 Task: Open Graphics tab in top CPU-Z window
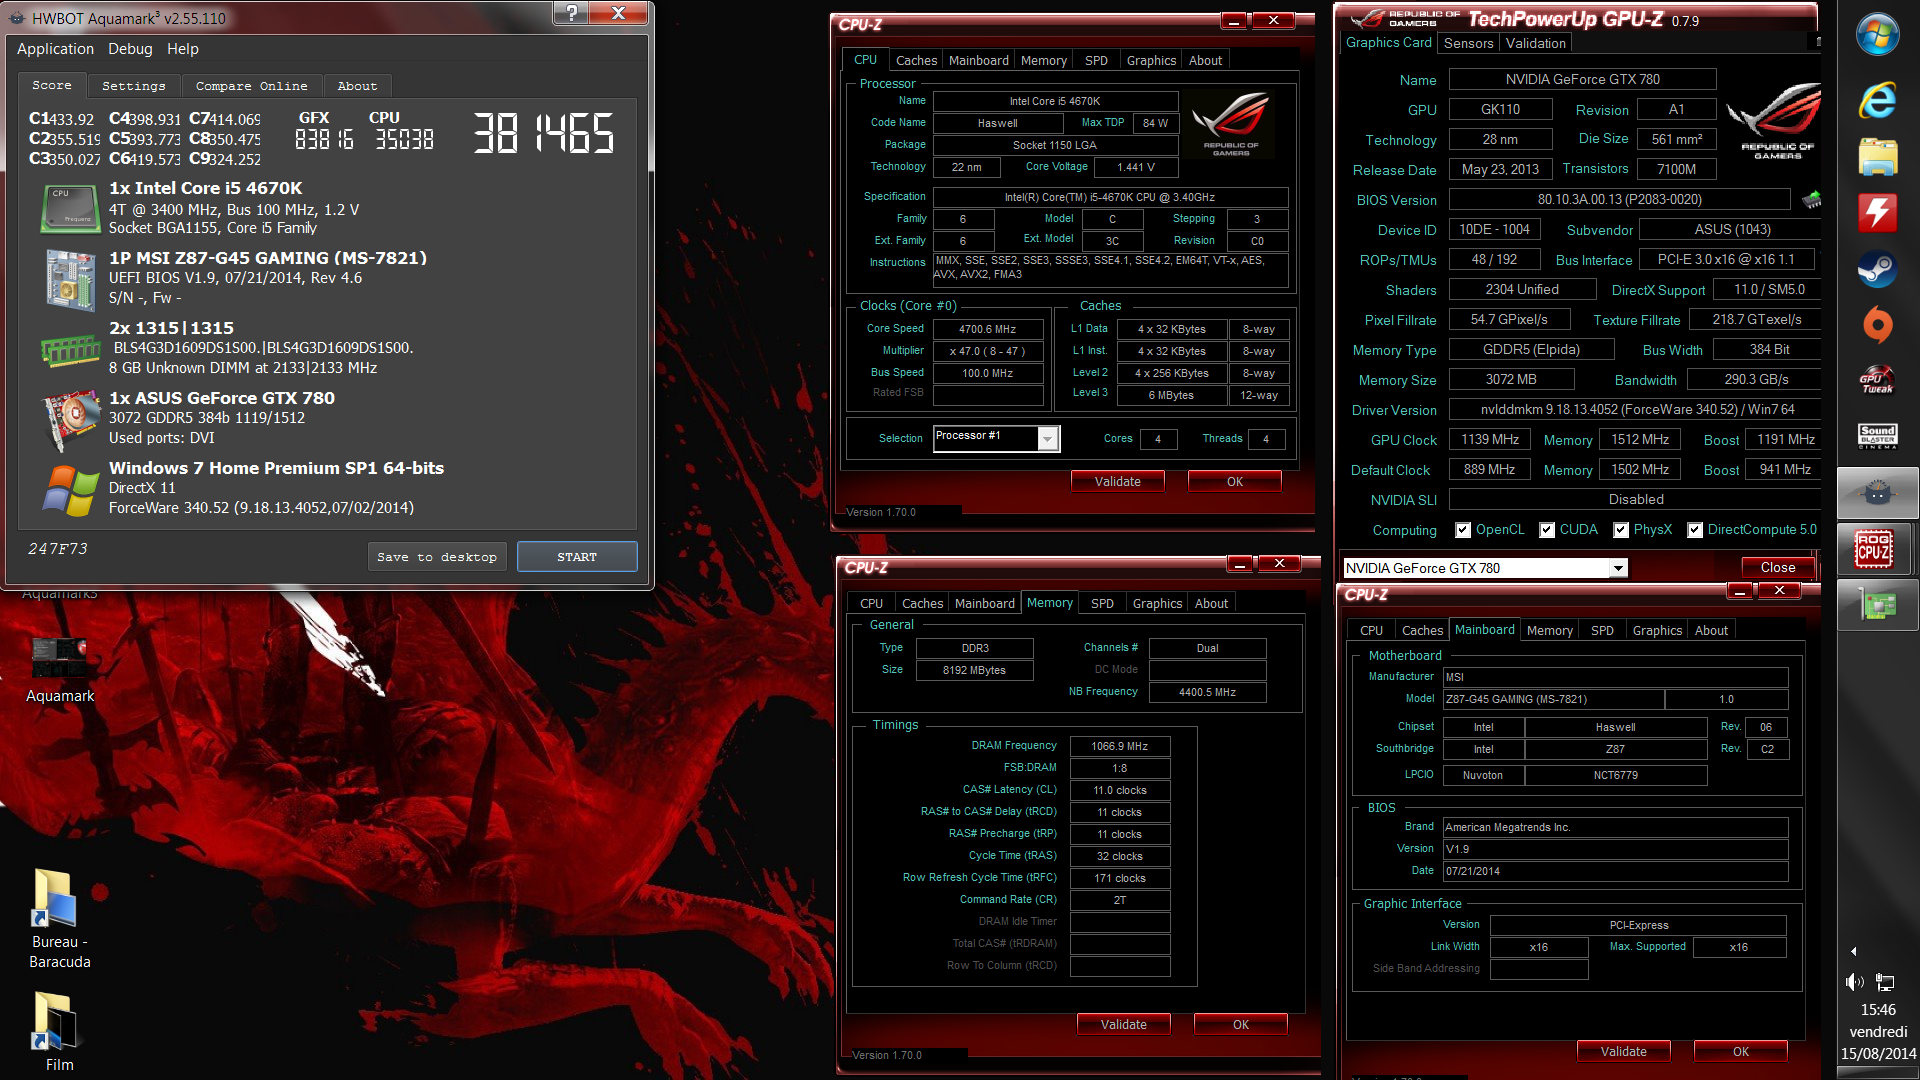(1151, 60)
